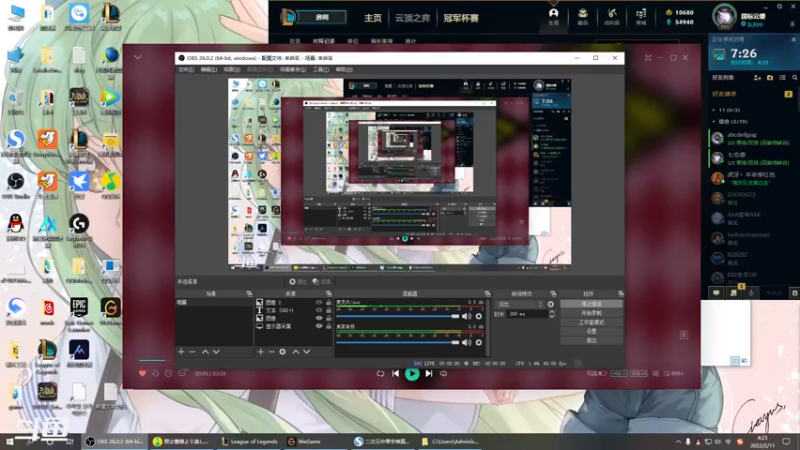Open the League missions icon with badge
The width and height of the screenshot is (800, 450).
(734, 292)
